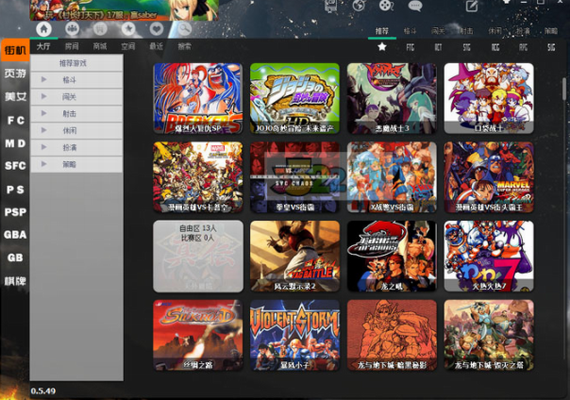The height and width of the screenshot is (400, 570).
Task: Click the magnifier search icon
Action: (184, 29)
